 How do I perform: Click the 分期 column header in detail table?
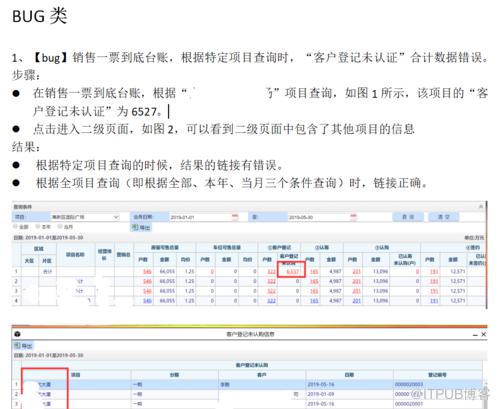175,375
